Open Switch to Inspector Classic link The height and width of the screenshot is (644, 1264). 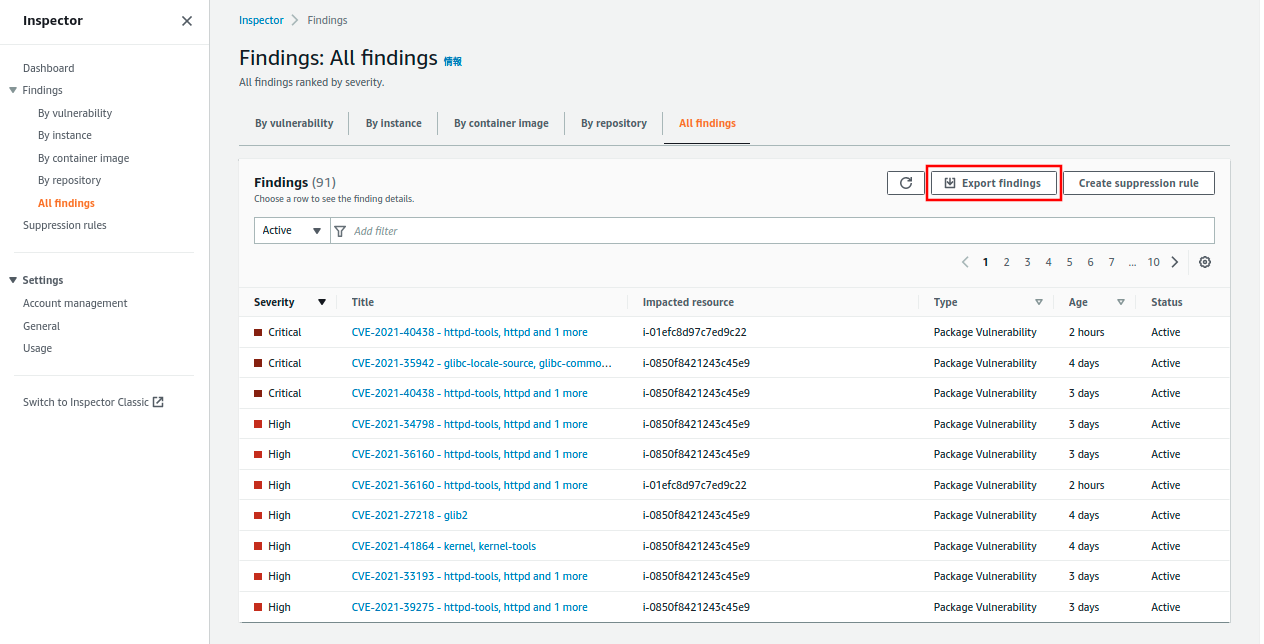[x=93, y=402]
